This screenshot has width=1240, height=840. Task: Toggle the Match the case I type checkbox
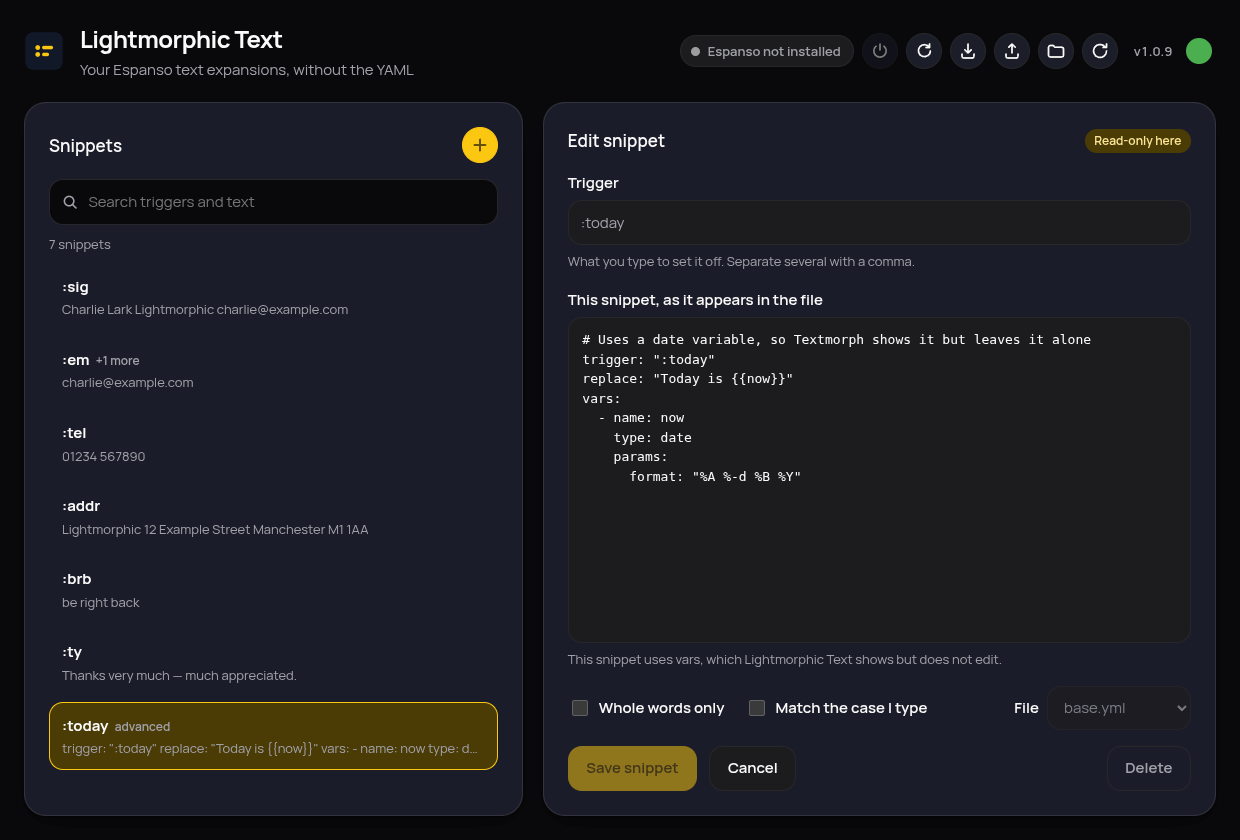(x=757, y=708)
